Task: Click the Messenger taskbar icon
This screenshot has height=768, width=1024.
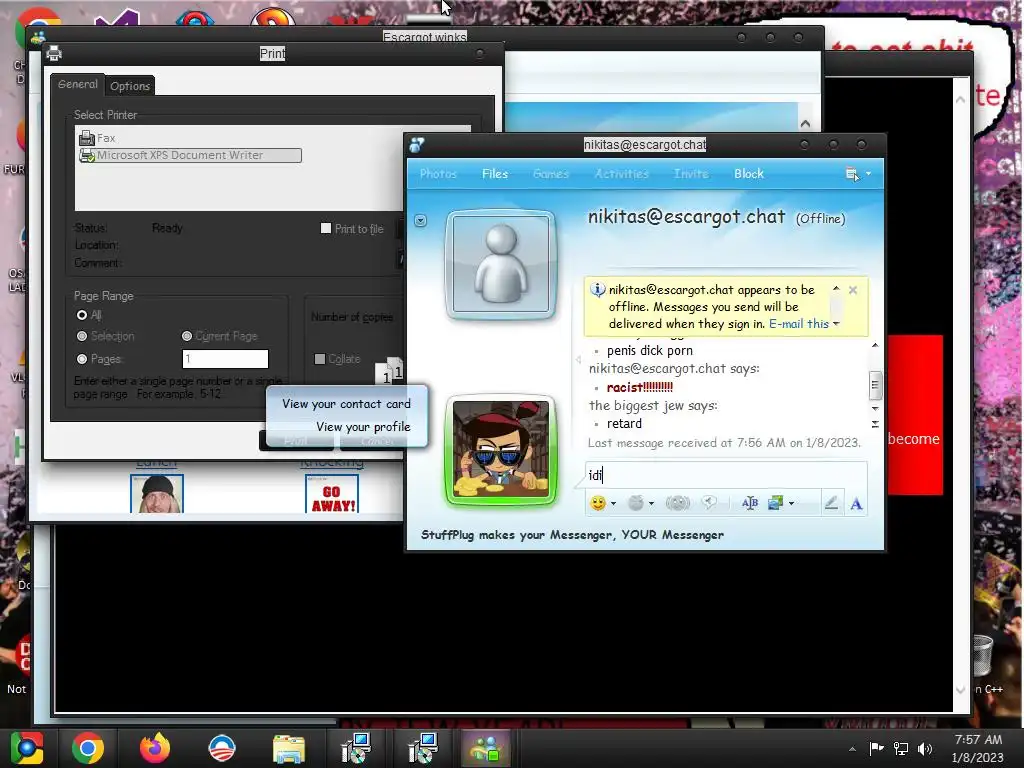Action: (x=485, y=748)
